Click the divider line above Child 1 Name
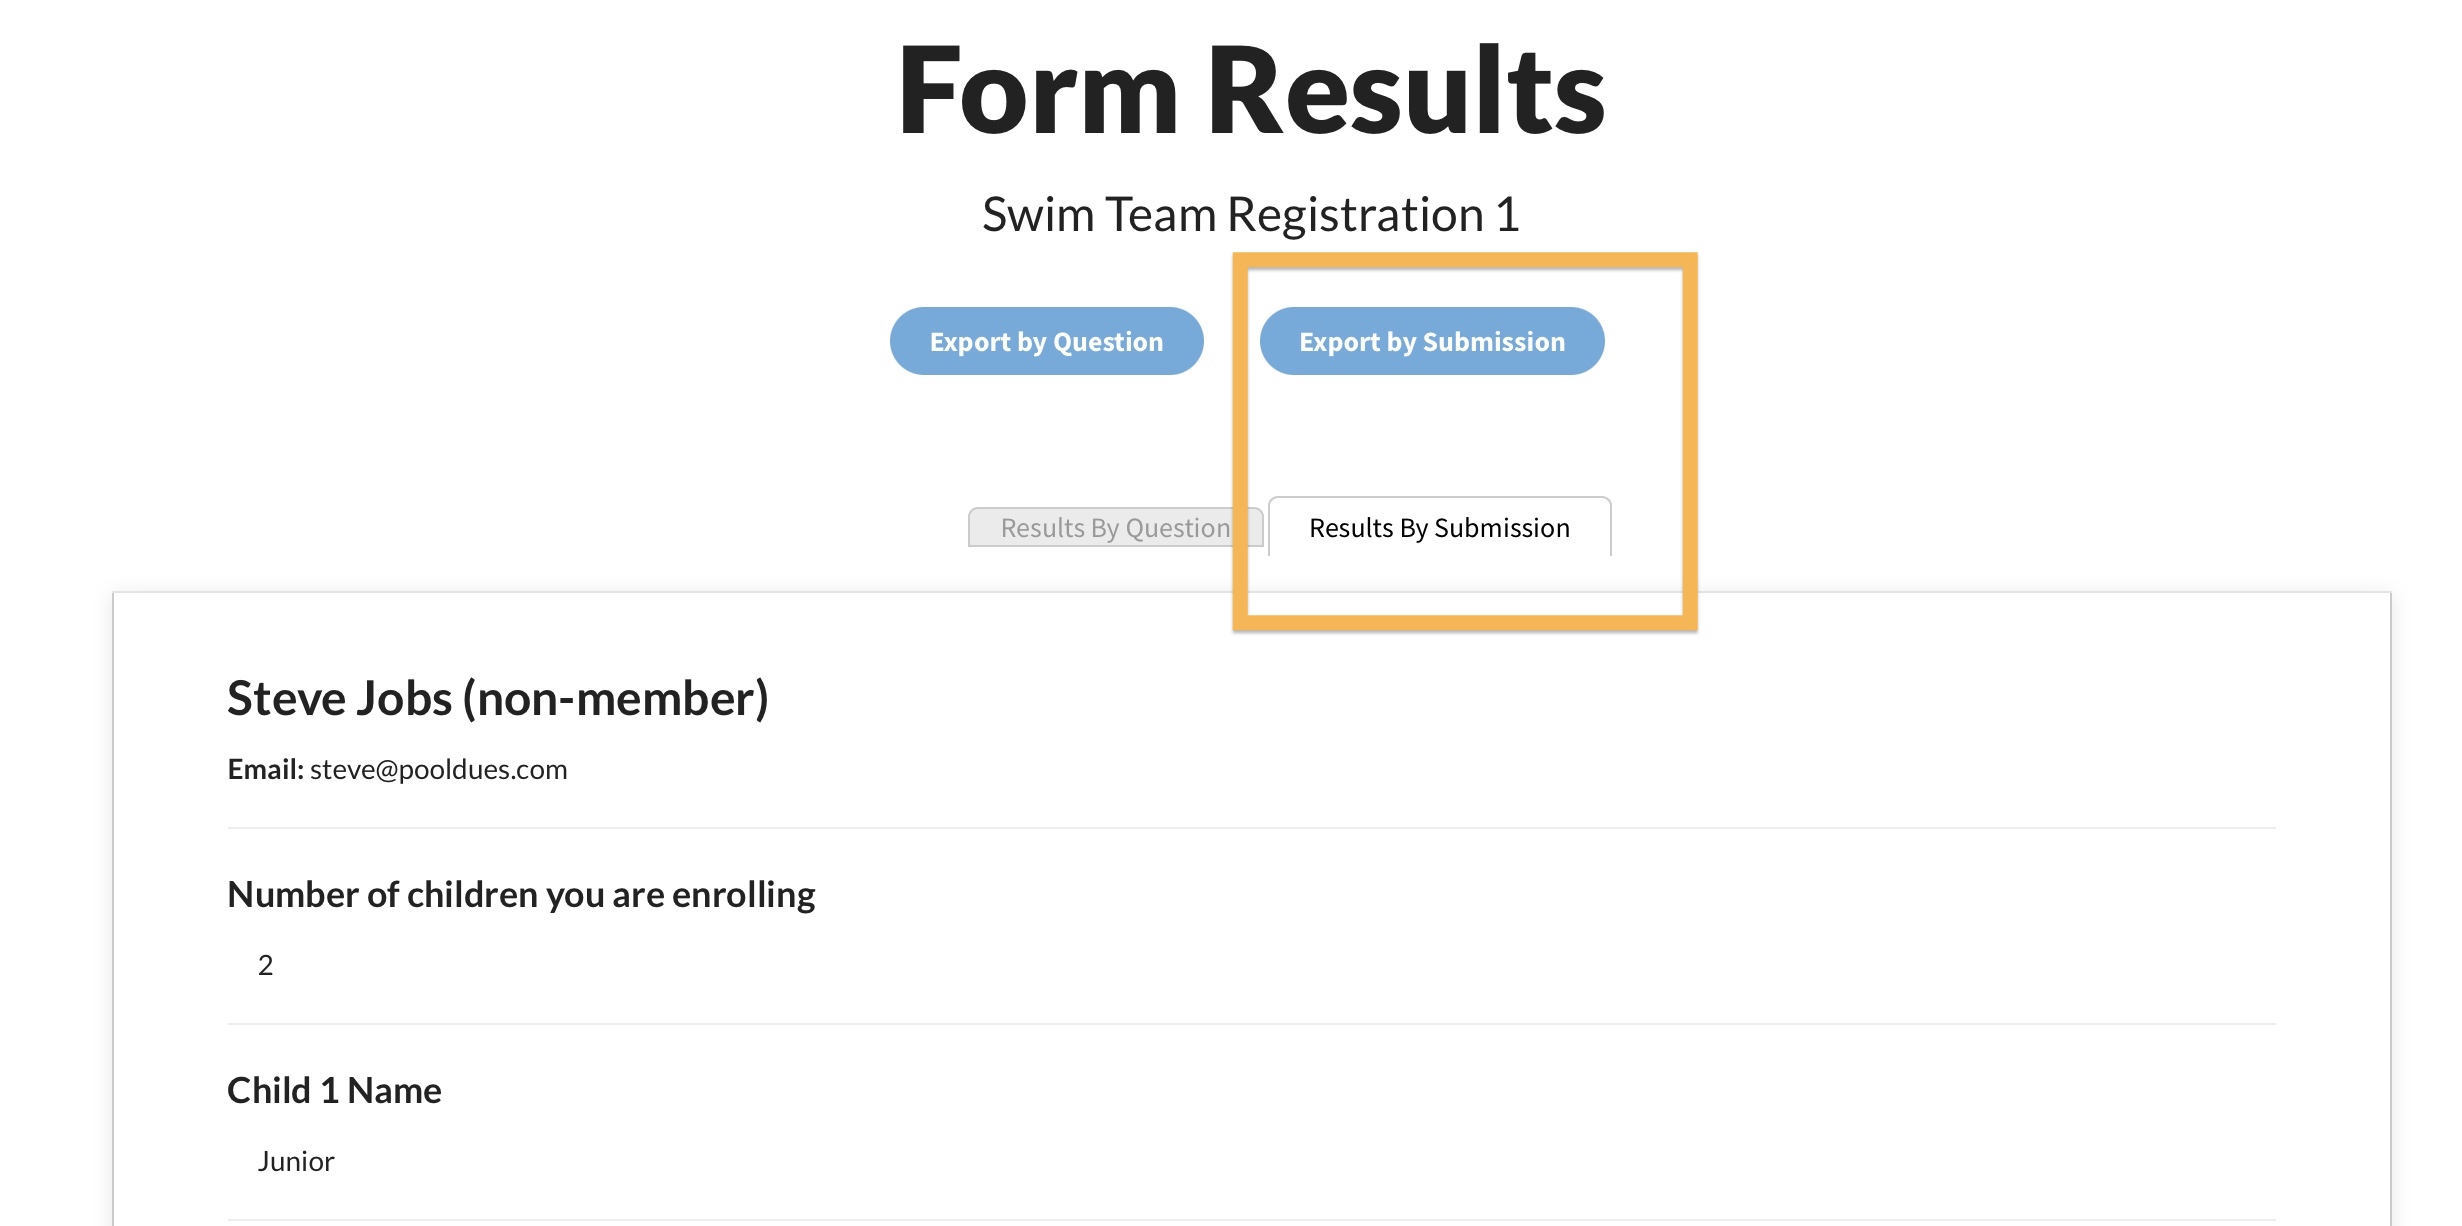The image size is (2462, 1226). (1250, 1024)
